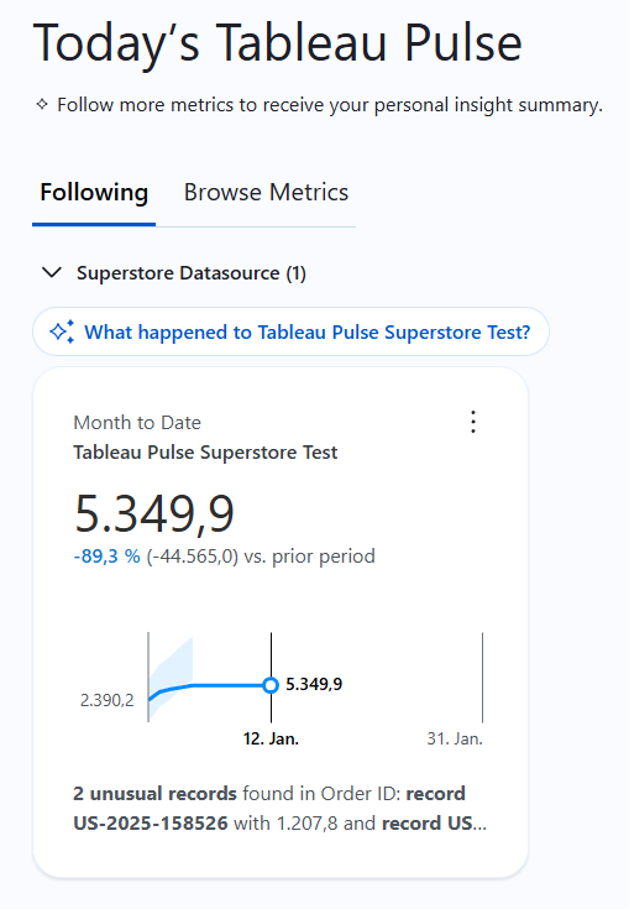The width and height of the screenshot is (630, 910).
Task: Collapse the Superstore Datasource group chevron
Action: pyautogui.click(x=49, y=272)
